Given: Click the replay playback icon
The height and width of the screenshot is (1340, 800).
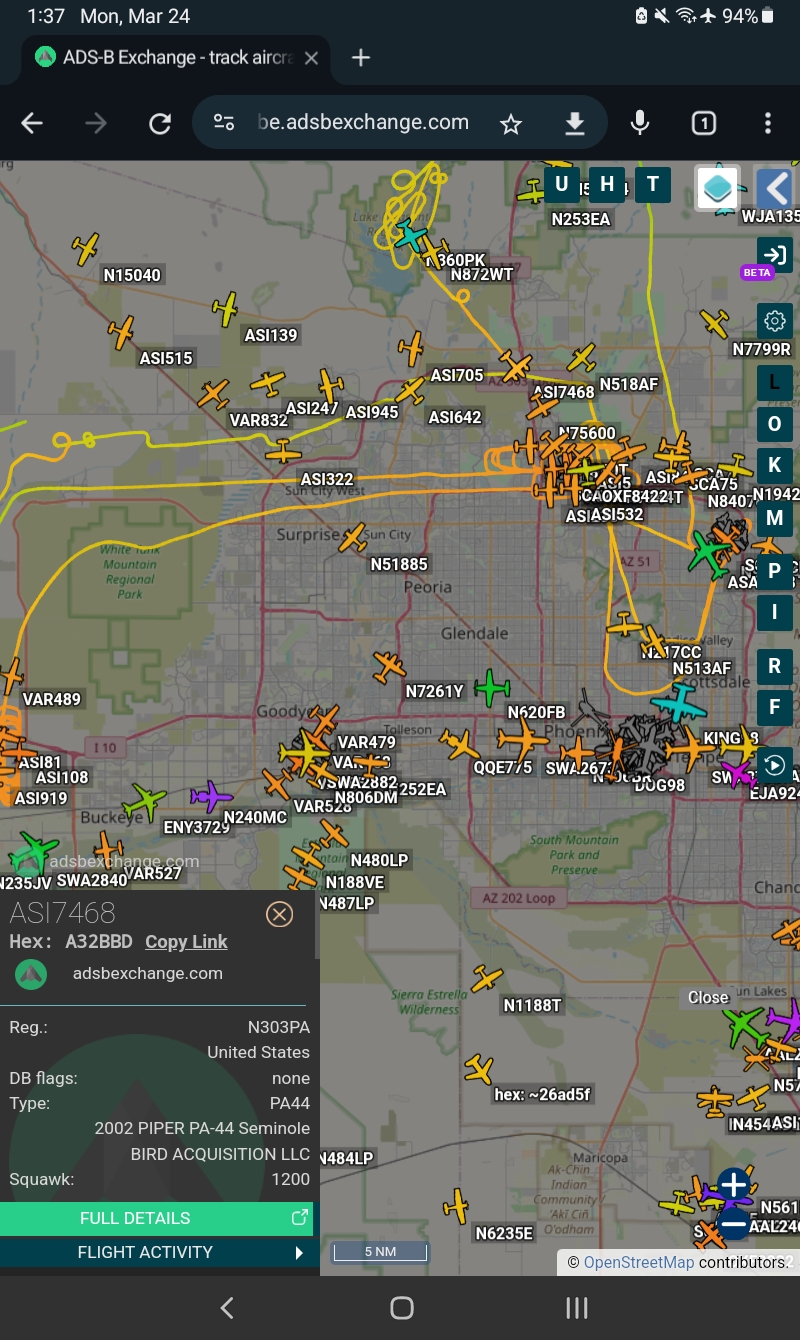Looking at the screenshot, I should click(774, 765).
